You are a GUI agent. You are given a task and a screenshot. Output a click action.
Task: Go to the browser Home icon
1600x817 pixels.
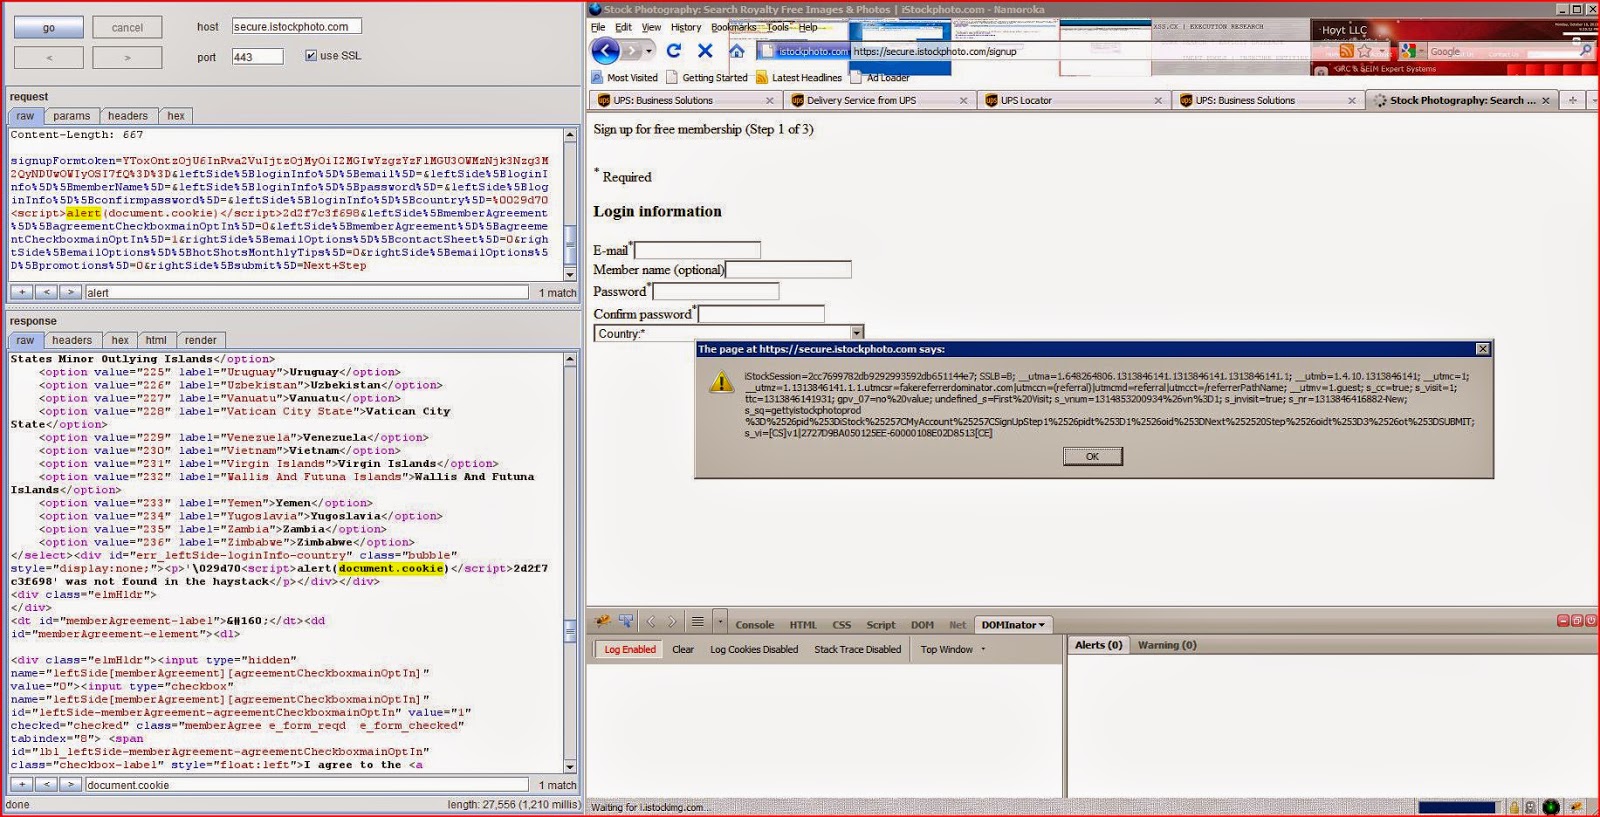737,50
